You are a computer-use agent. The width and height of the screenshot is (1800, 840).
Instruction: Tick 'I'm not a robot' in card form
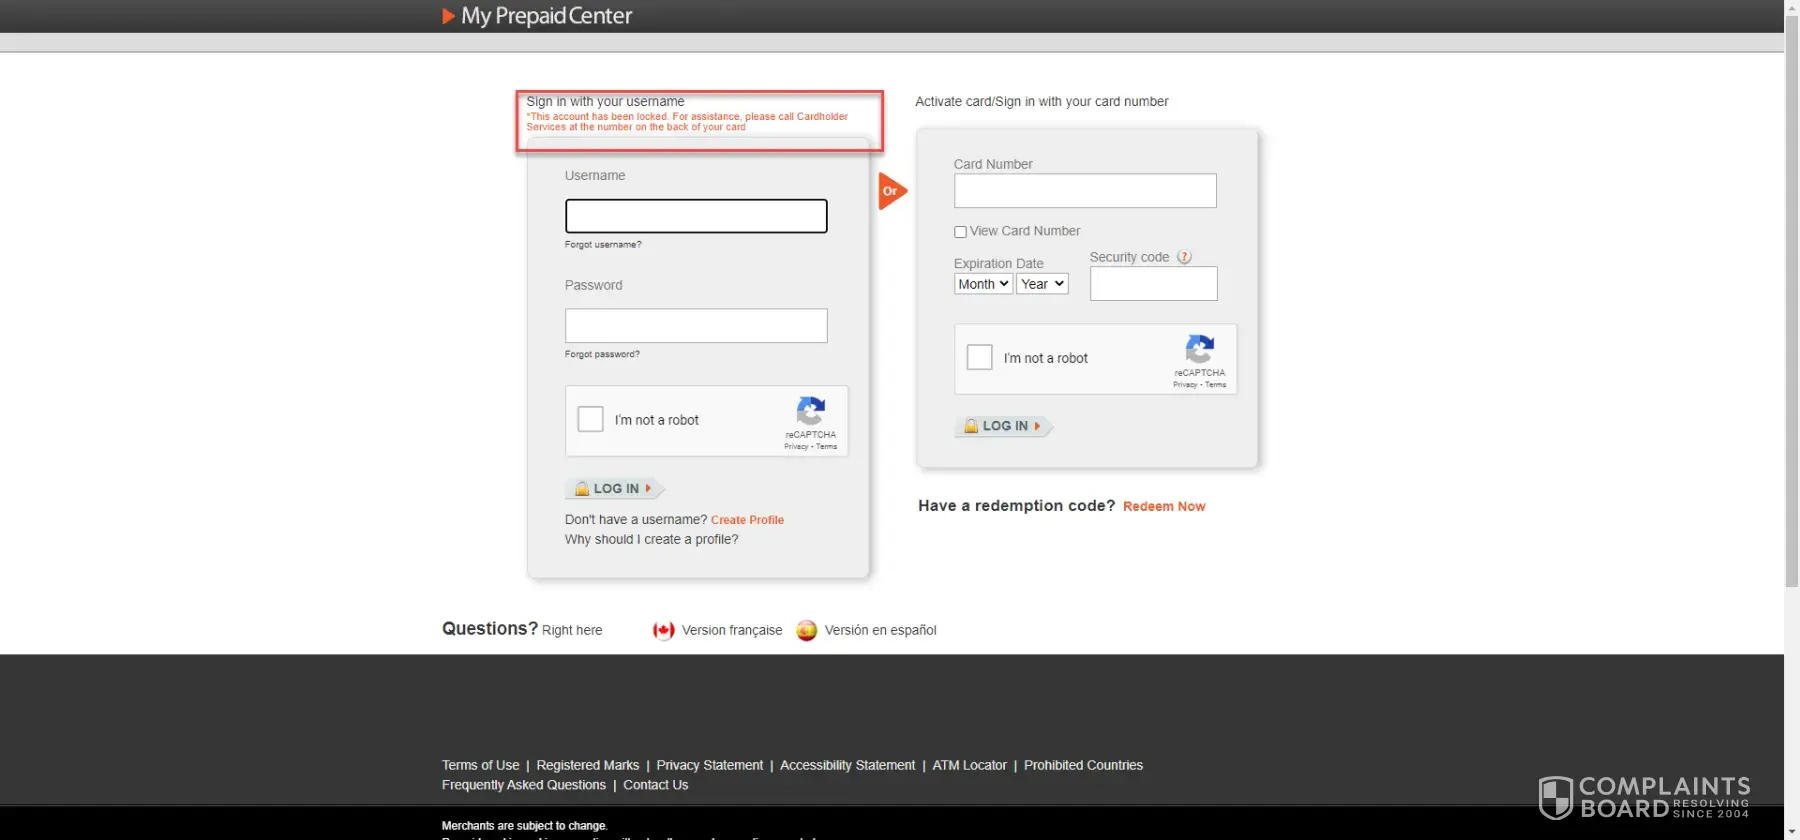tap(980, 357)
